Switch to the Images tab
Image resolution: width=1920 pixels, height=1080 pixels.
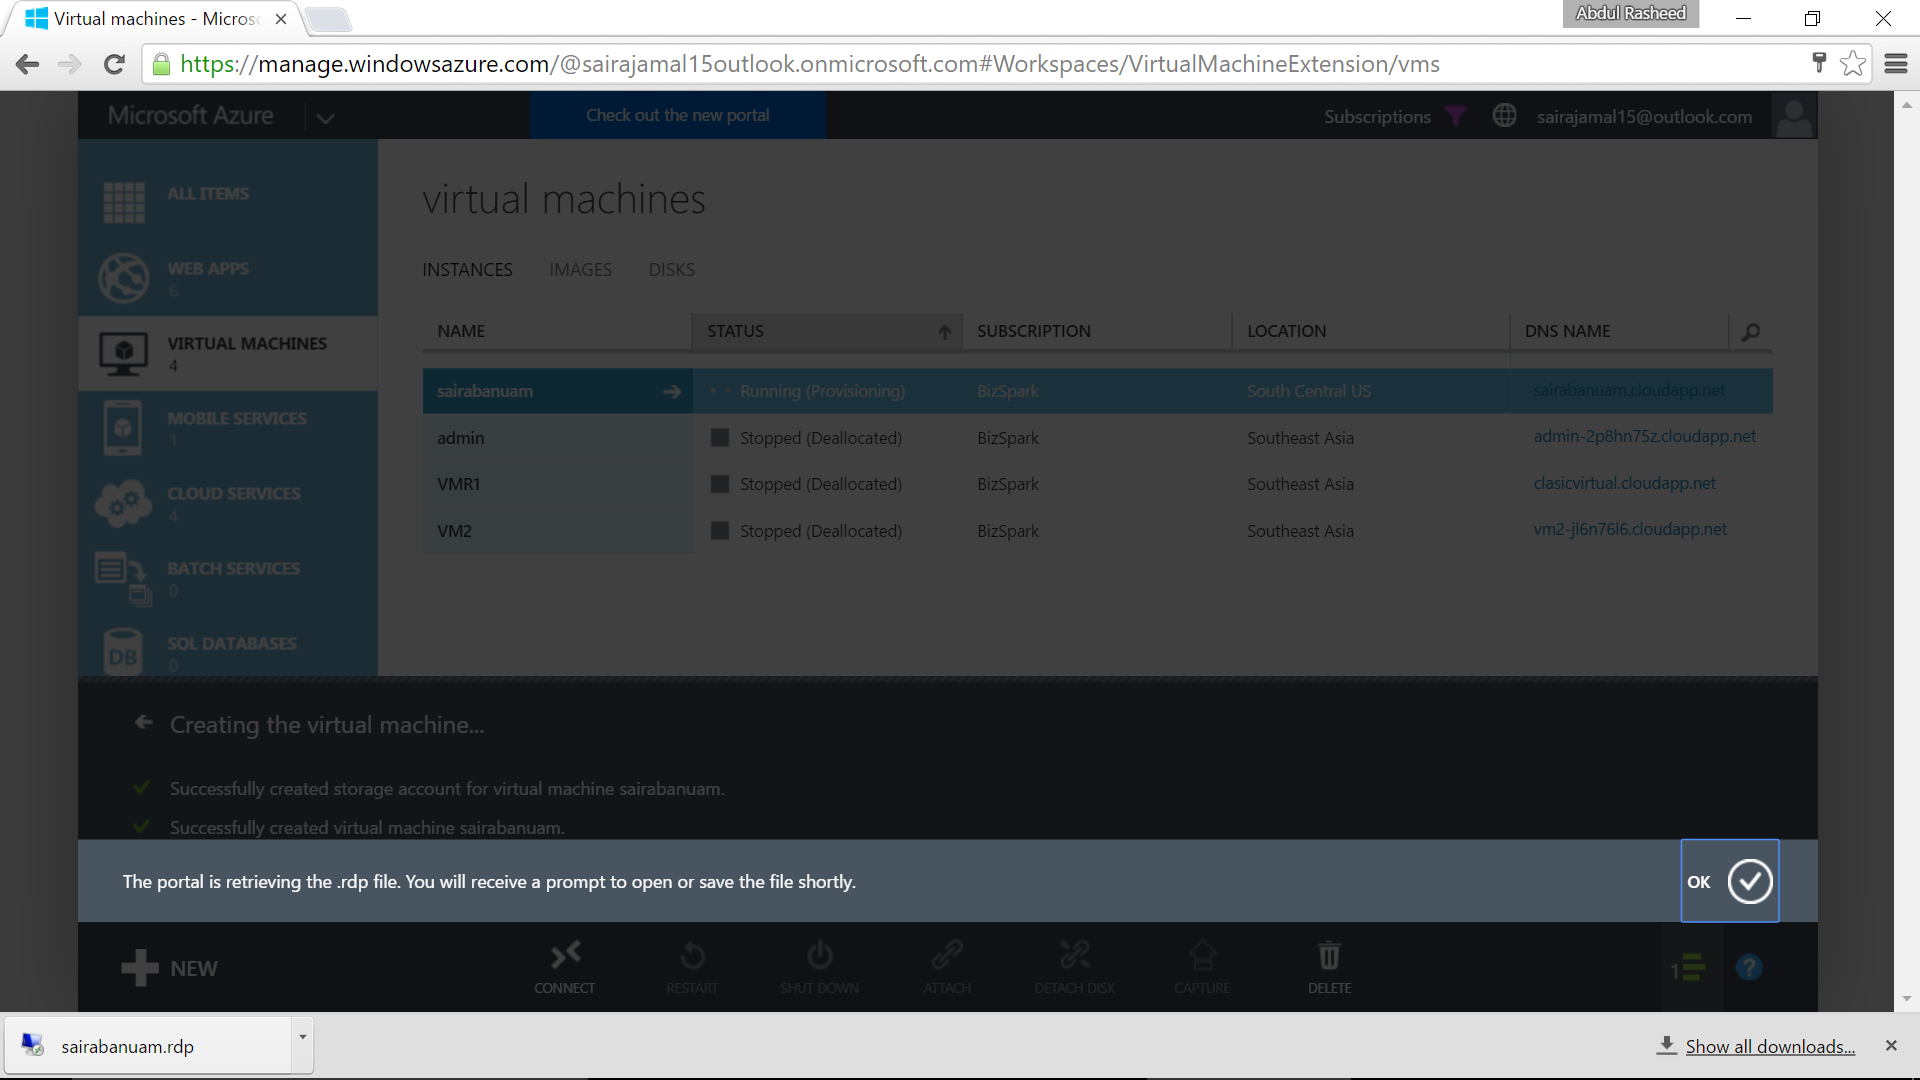click(580, 270)
